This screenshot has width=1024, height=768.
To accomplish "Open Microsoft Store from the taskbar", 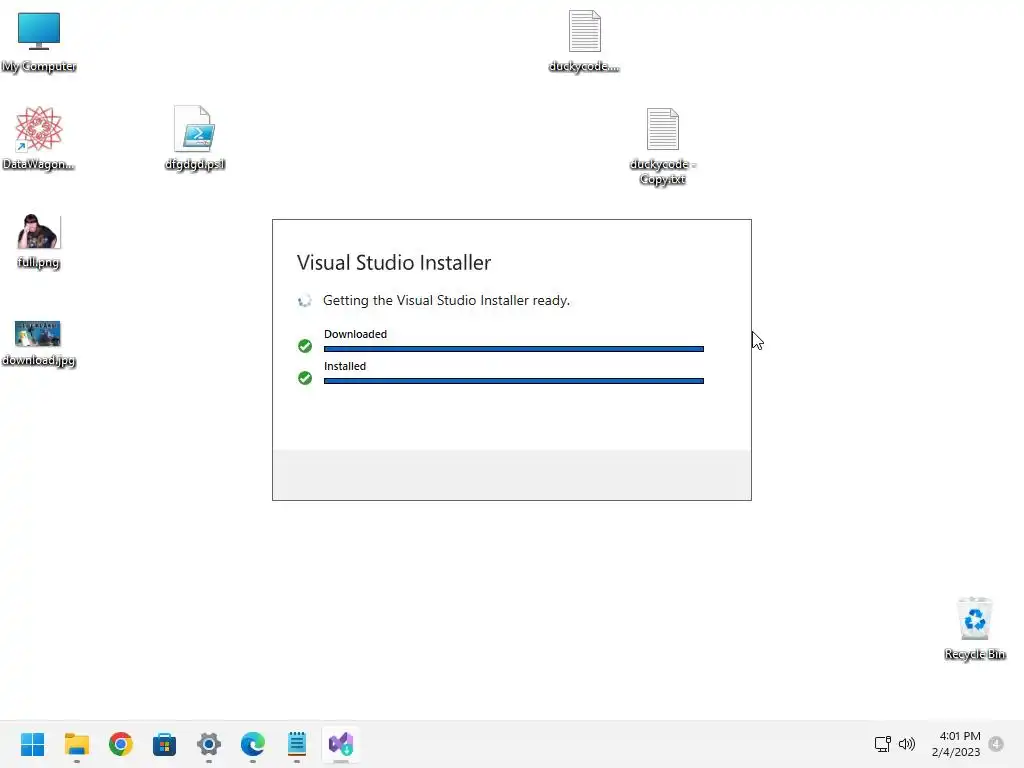I will (x=165, y=744).
